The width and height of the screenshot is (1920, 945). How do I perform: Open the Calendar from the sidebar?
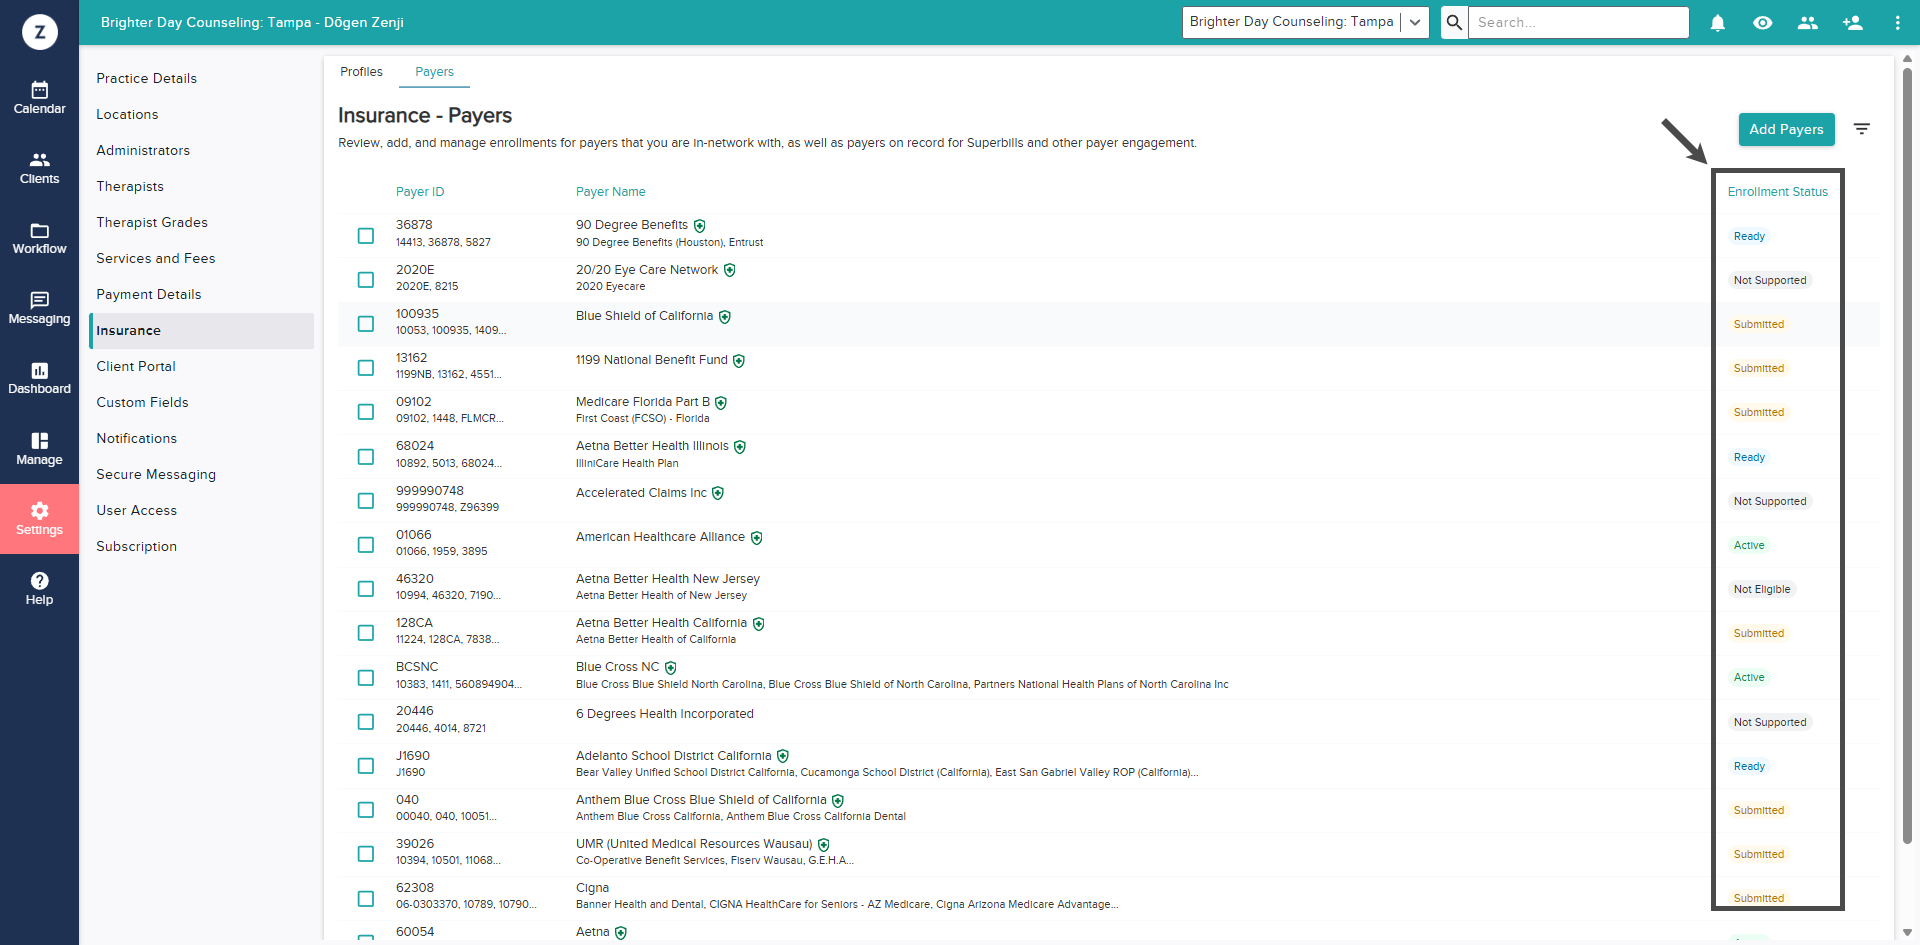point(39,98)
